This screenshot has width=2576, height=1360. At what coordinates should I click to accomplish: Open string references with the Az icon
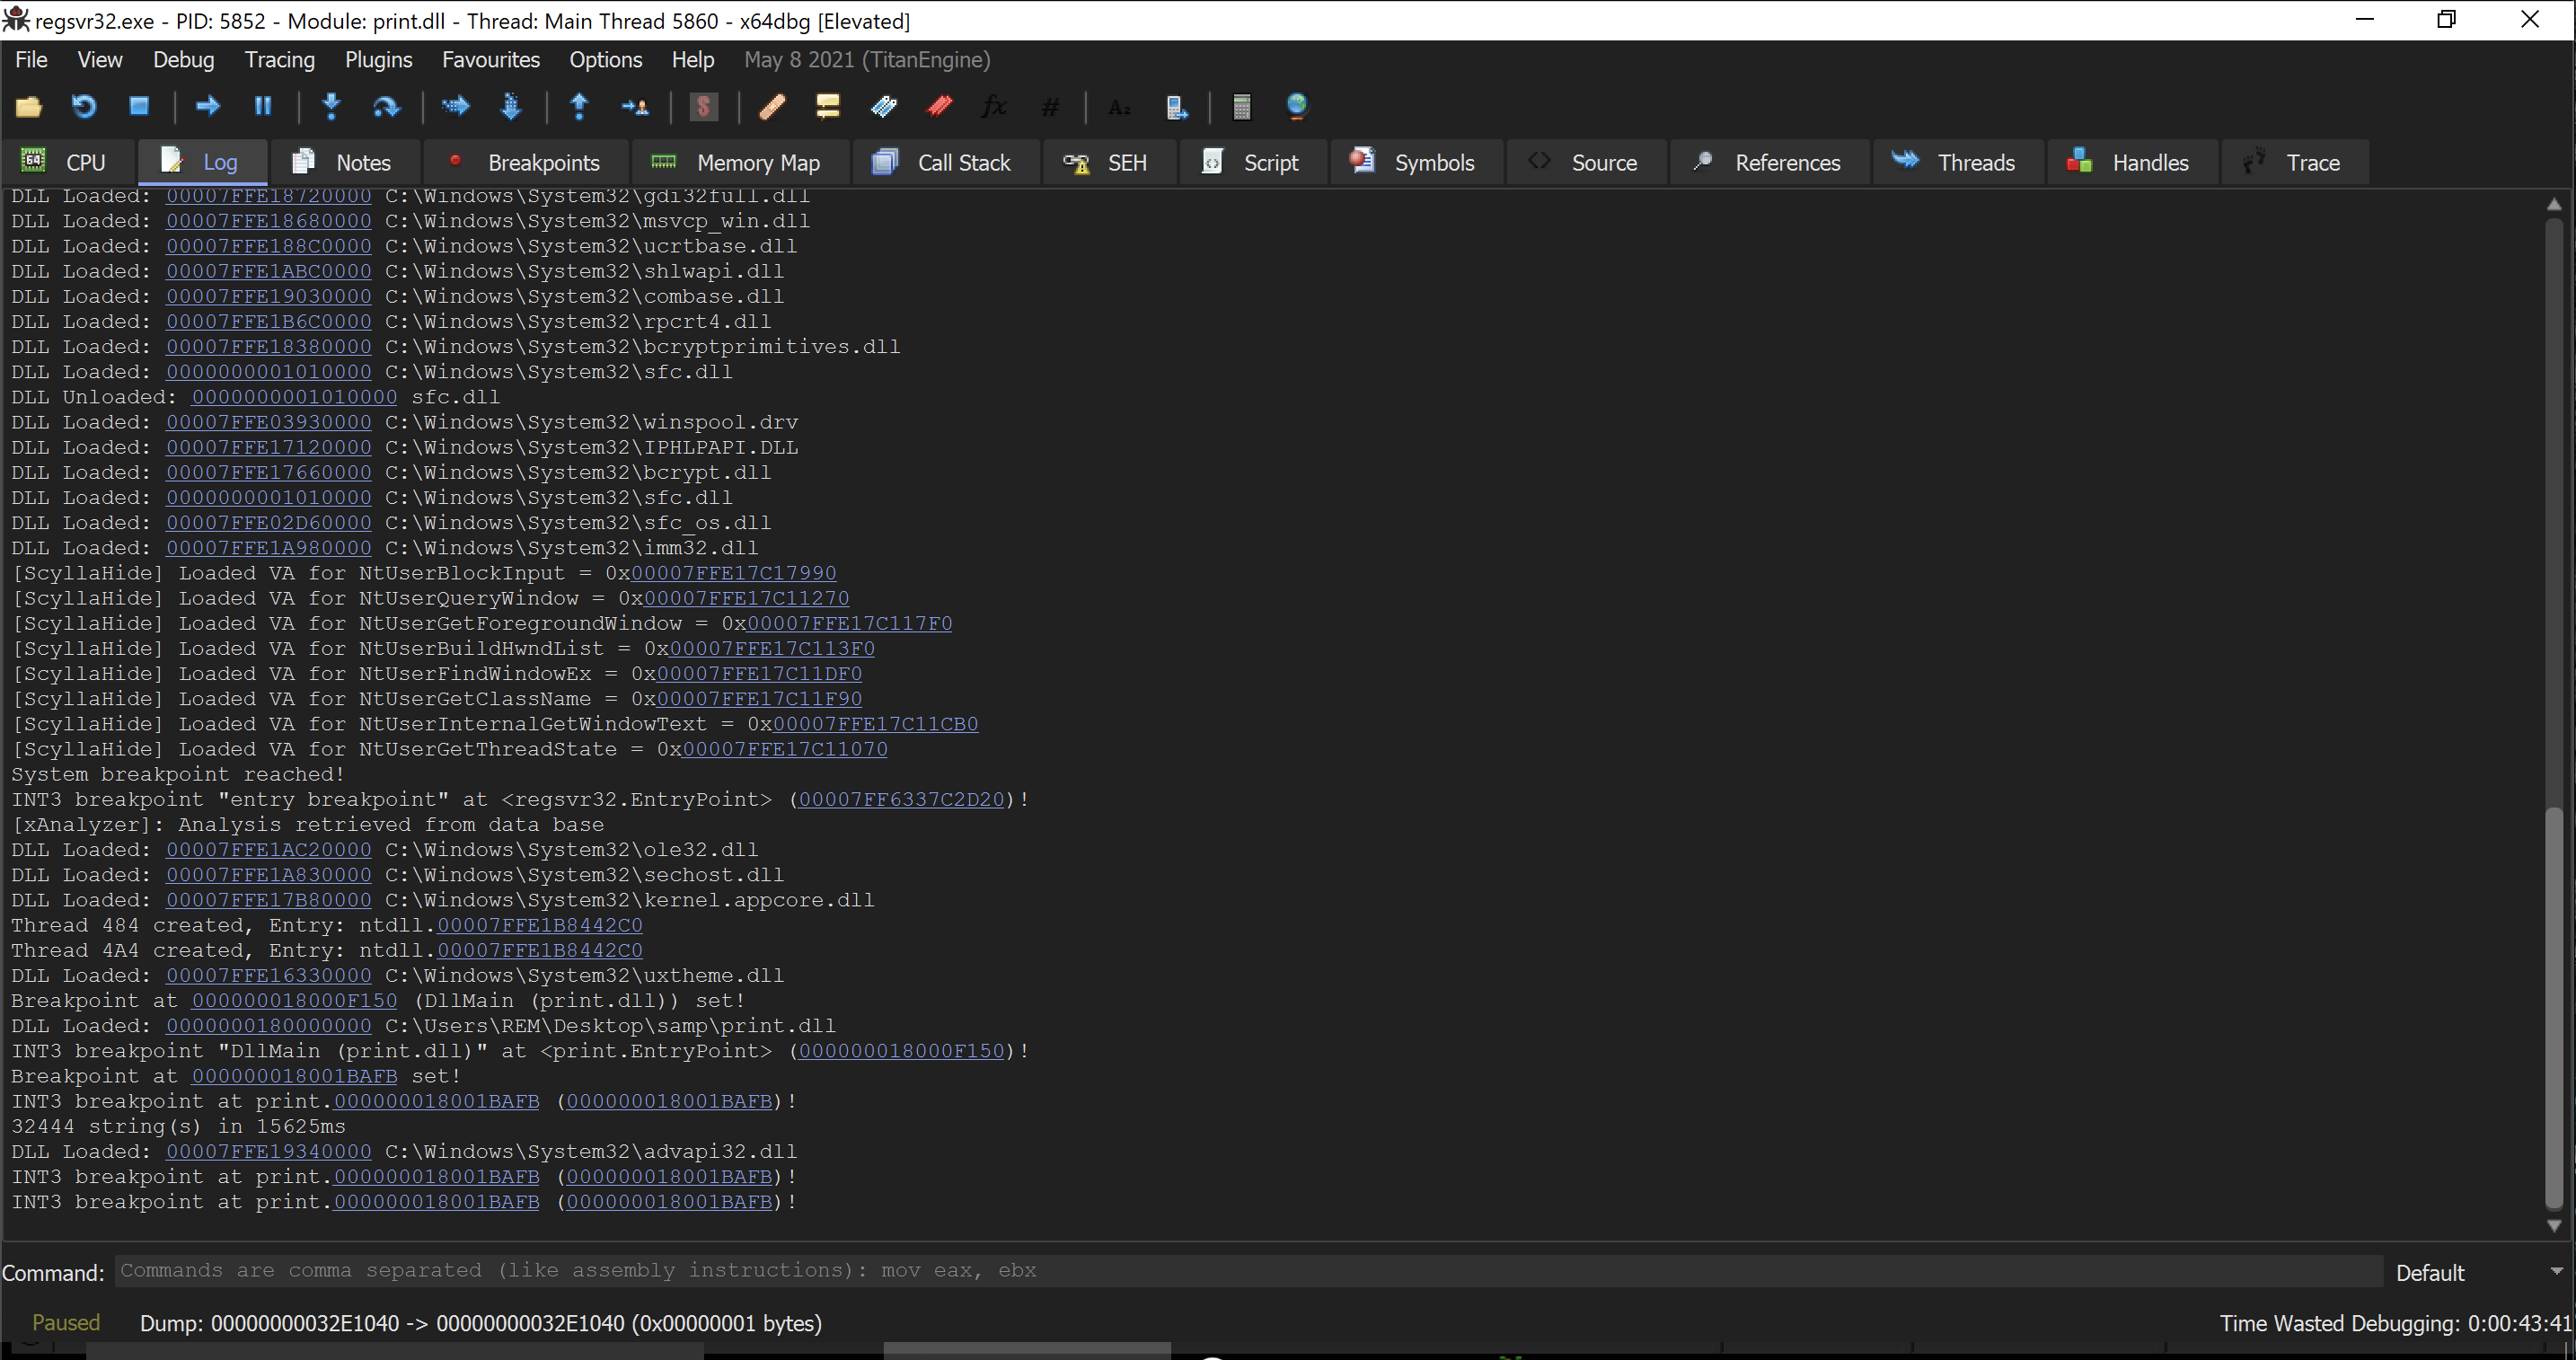click(x=1120, y=106)
